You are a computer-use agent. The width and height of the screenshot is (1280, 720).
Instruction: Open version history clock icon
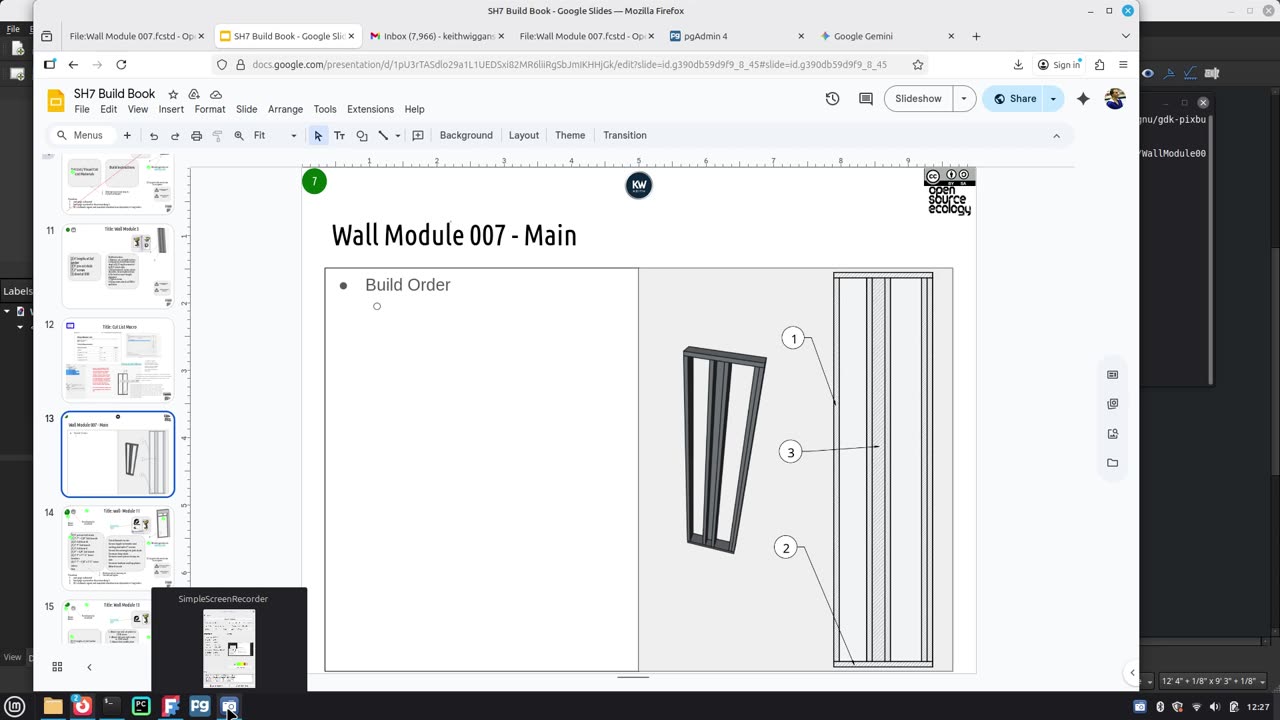click(x=832, y=98)
